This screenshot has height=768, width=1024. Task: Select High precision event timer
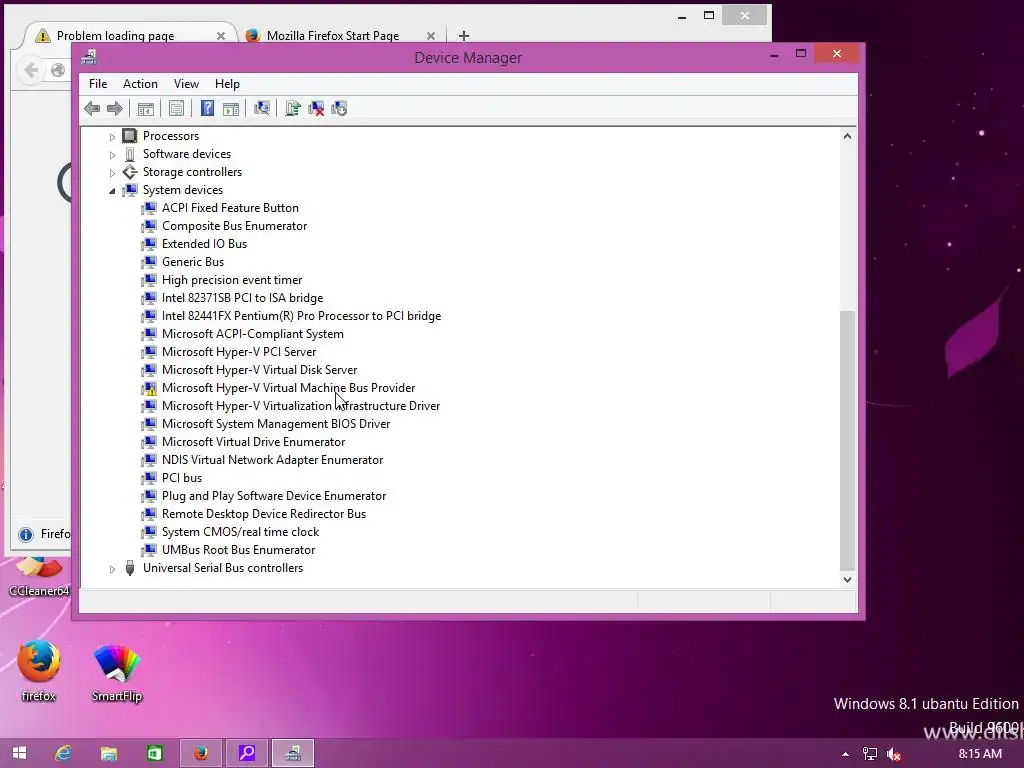click(232, 280)
